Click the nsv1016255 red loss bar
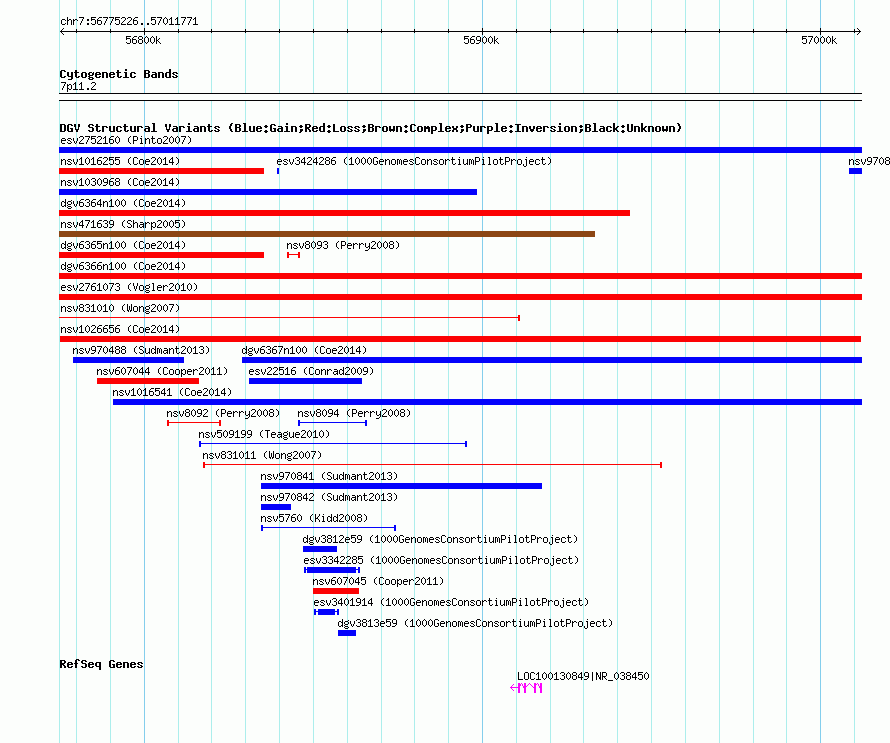Image resolution: width=890 pixels, height=743 pixels. pyautogui.click(x=161, y=171)
